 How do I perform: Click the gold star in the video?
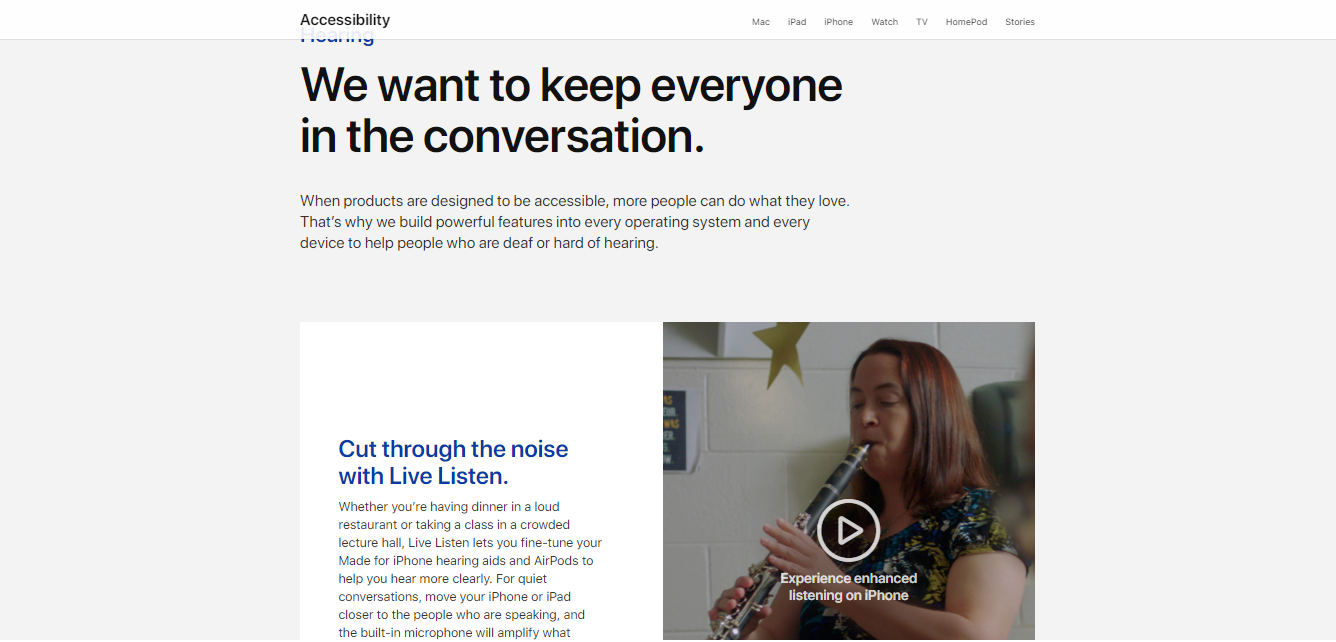point(781,350)
